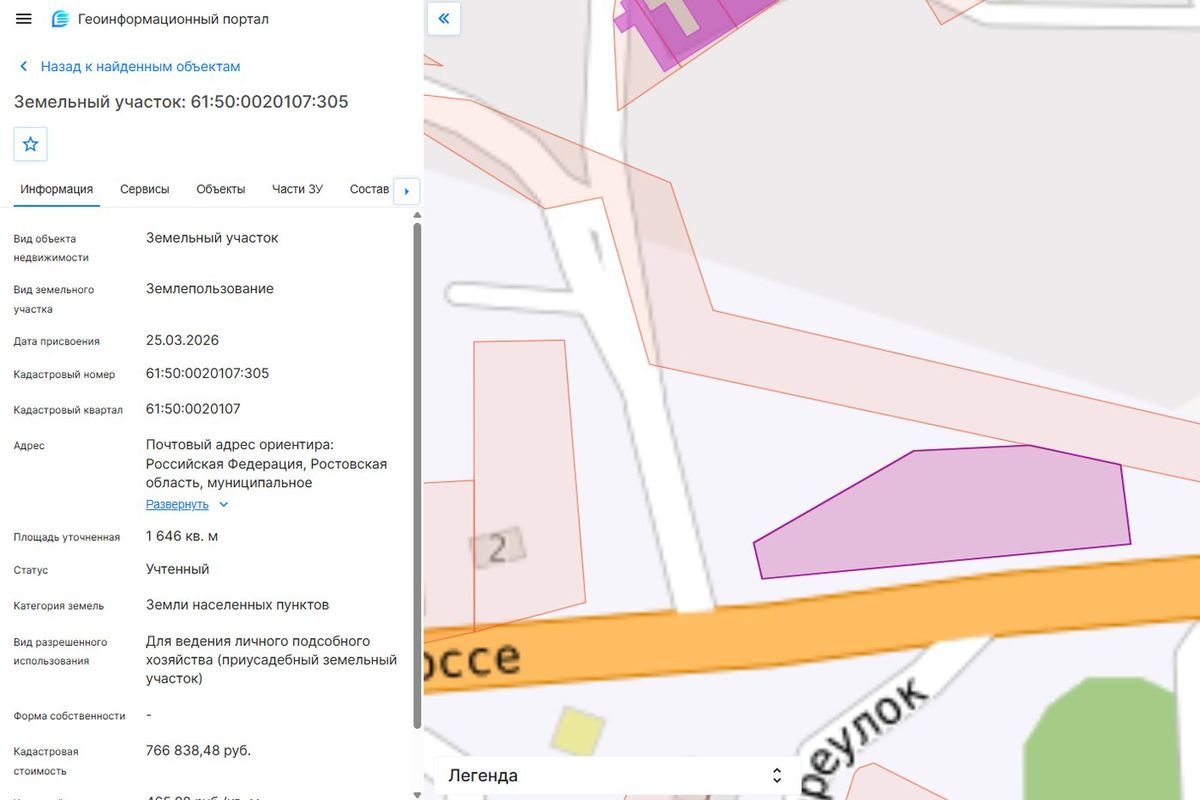The height and width of the screenshot is (800, 1200).
Task: Collapse the side panel with double-arrow button
Action: pos(444,19)
